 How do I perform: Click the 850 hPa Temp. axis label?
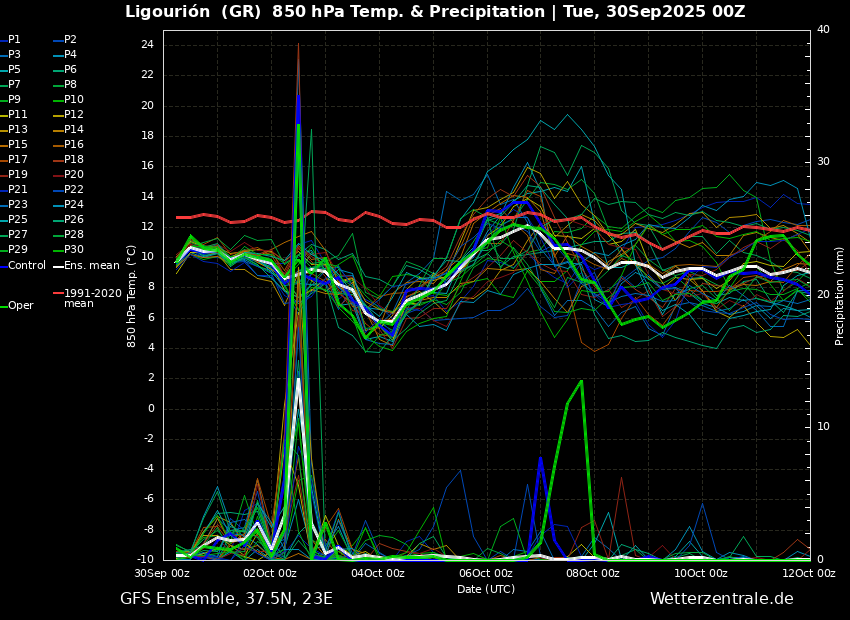132,295
